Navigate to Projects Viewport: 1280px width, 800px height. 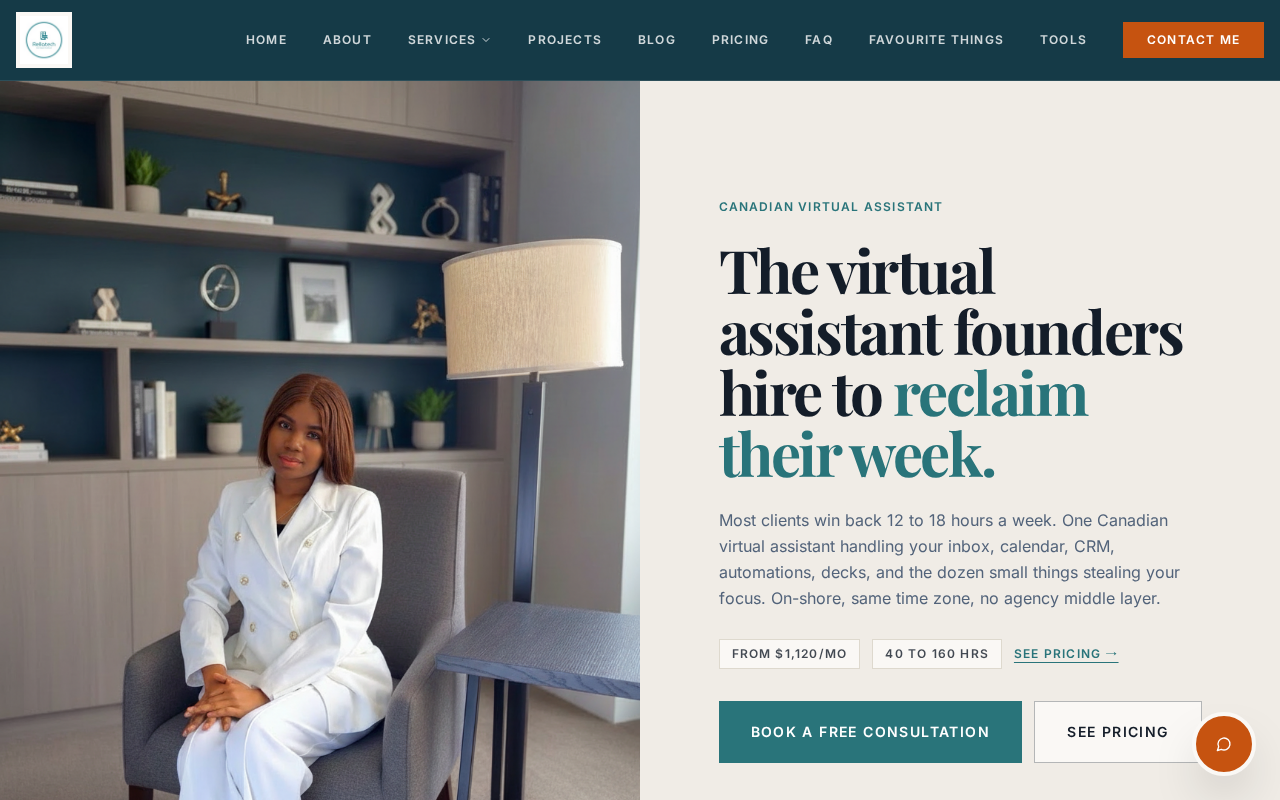click(565, 40)
